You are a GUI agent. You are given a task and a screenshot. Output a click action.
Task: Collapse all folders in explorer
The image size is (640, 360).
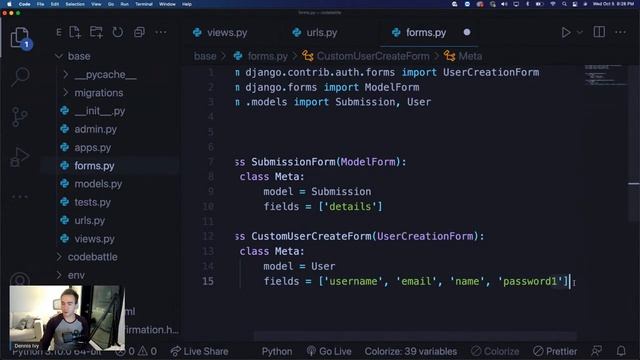point(139,32)
